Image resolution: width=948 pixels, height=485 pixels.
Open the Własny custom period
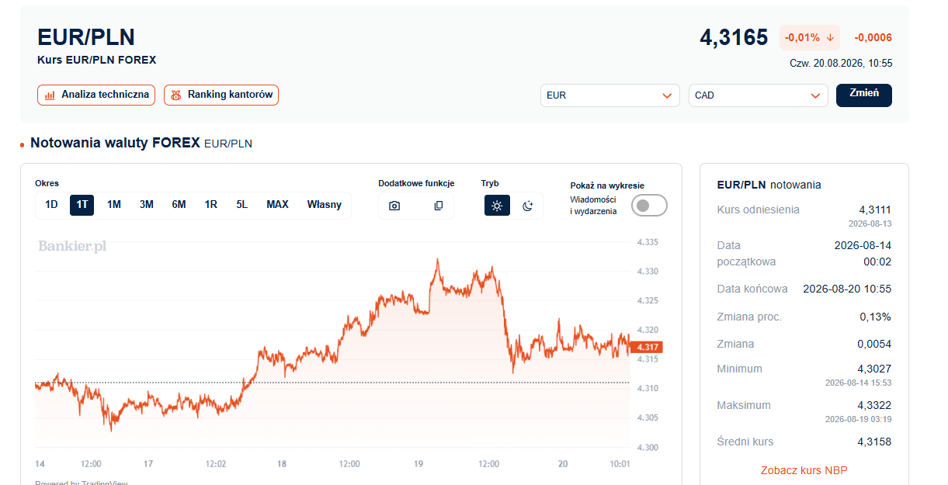coord(324,204)
